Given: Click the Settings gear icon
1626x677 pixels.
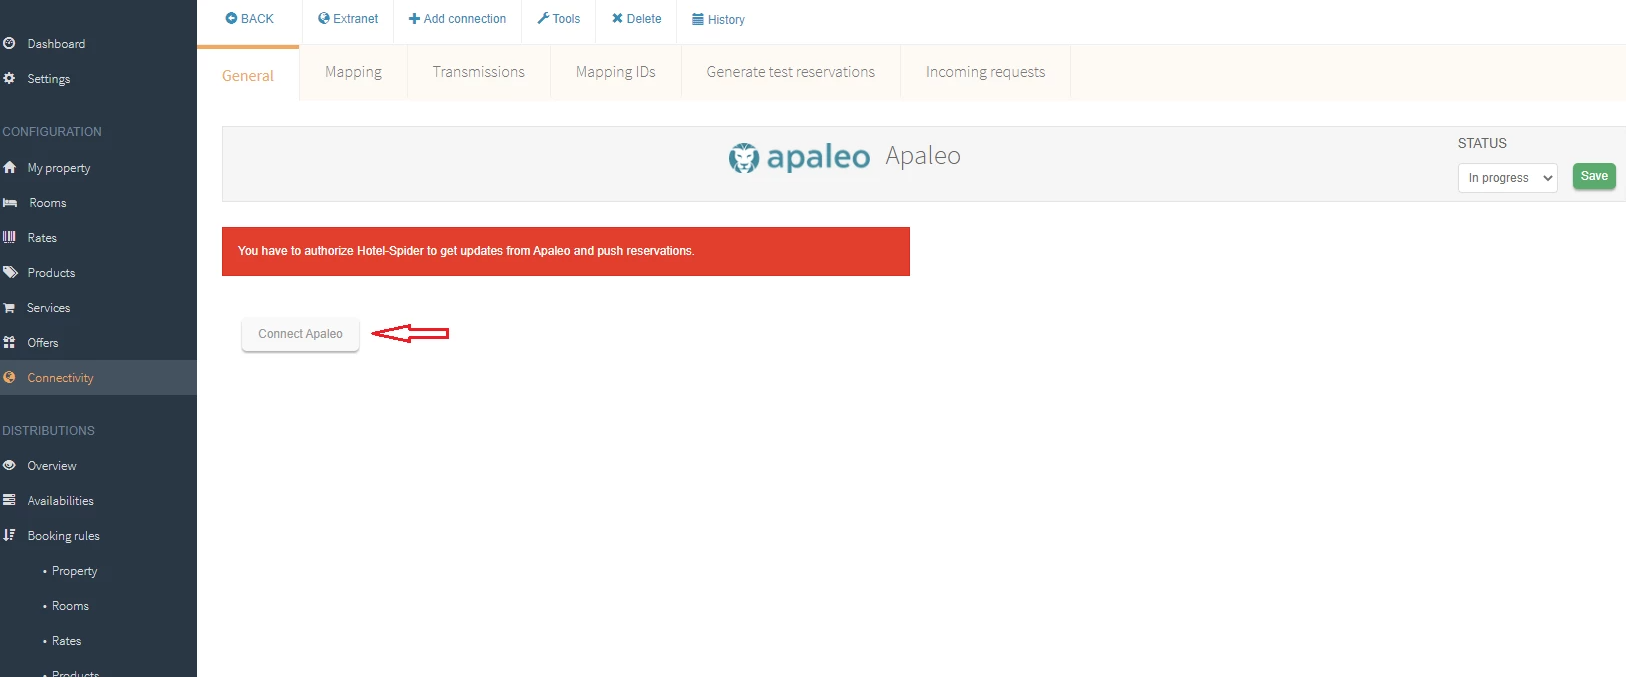Looking at the screenshot, I should click(9, 78).
